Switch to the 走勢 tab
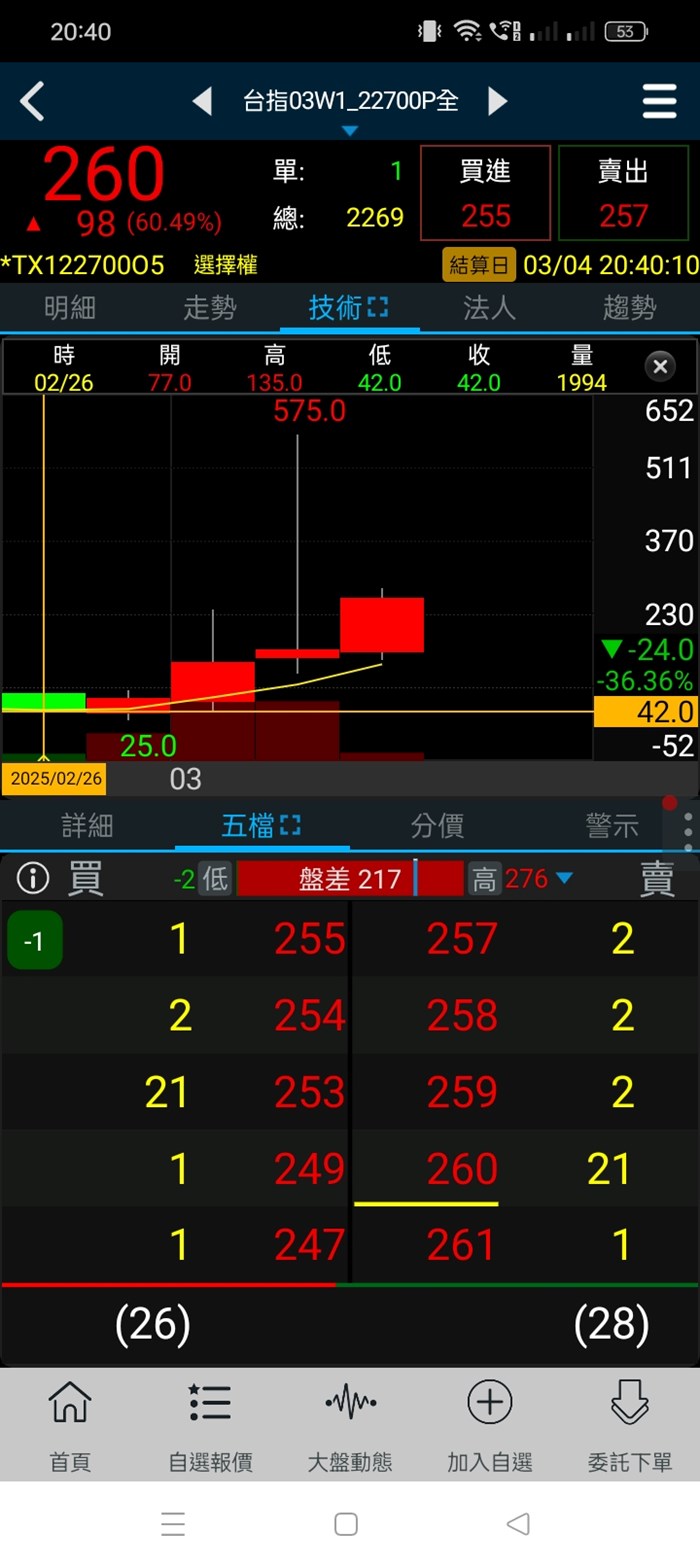The image size is (700, 1567). tap(210, 308)
